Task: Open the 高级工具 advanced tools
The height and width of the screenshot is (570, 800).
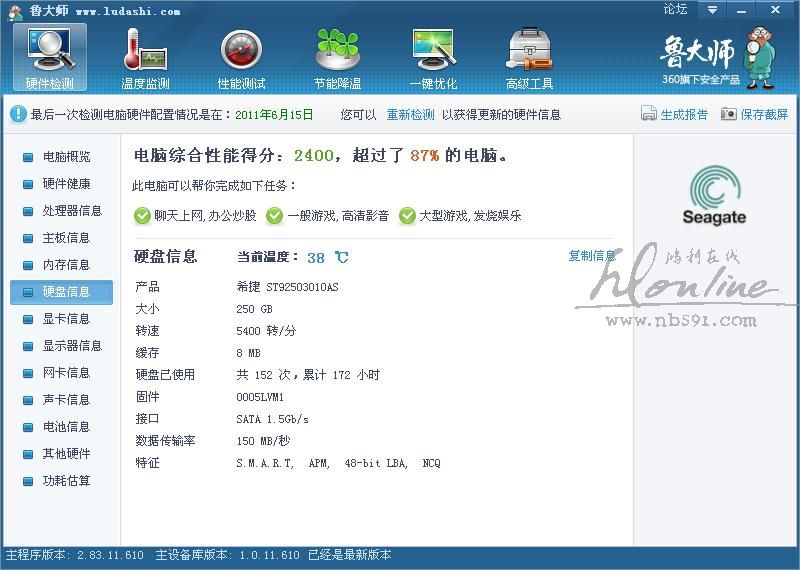Action: [x=529, y=59]
